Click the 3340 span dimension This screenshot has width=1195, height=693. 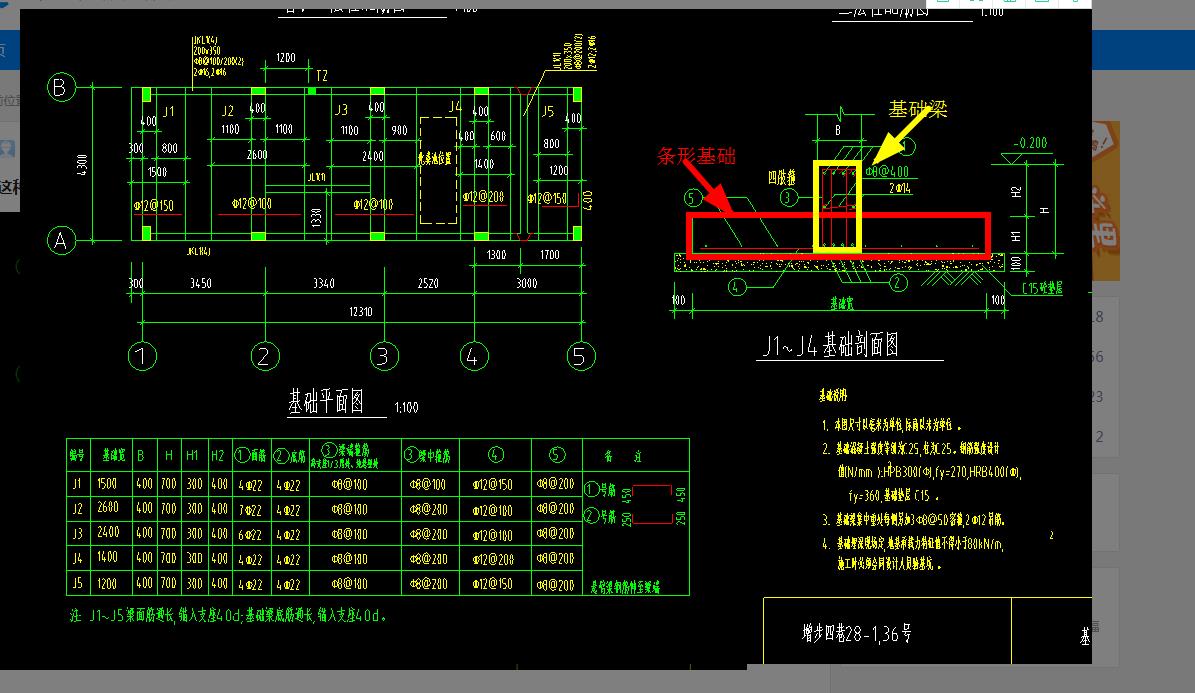click(324, 284)
